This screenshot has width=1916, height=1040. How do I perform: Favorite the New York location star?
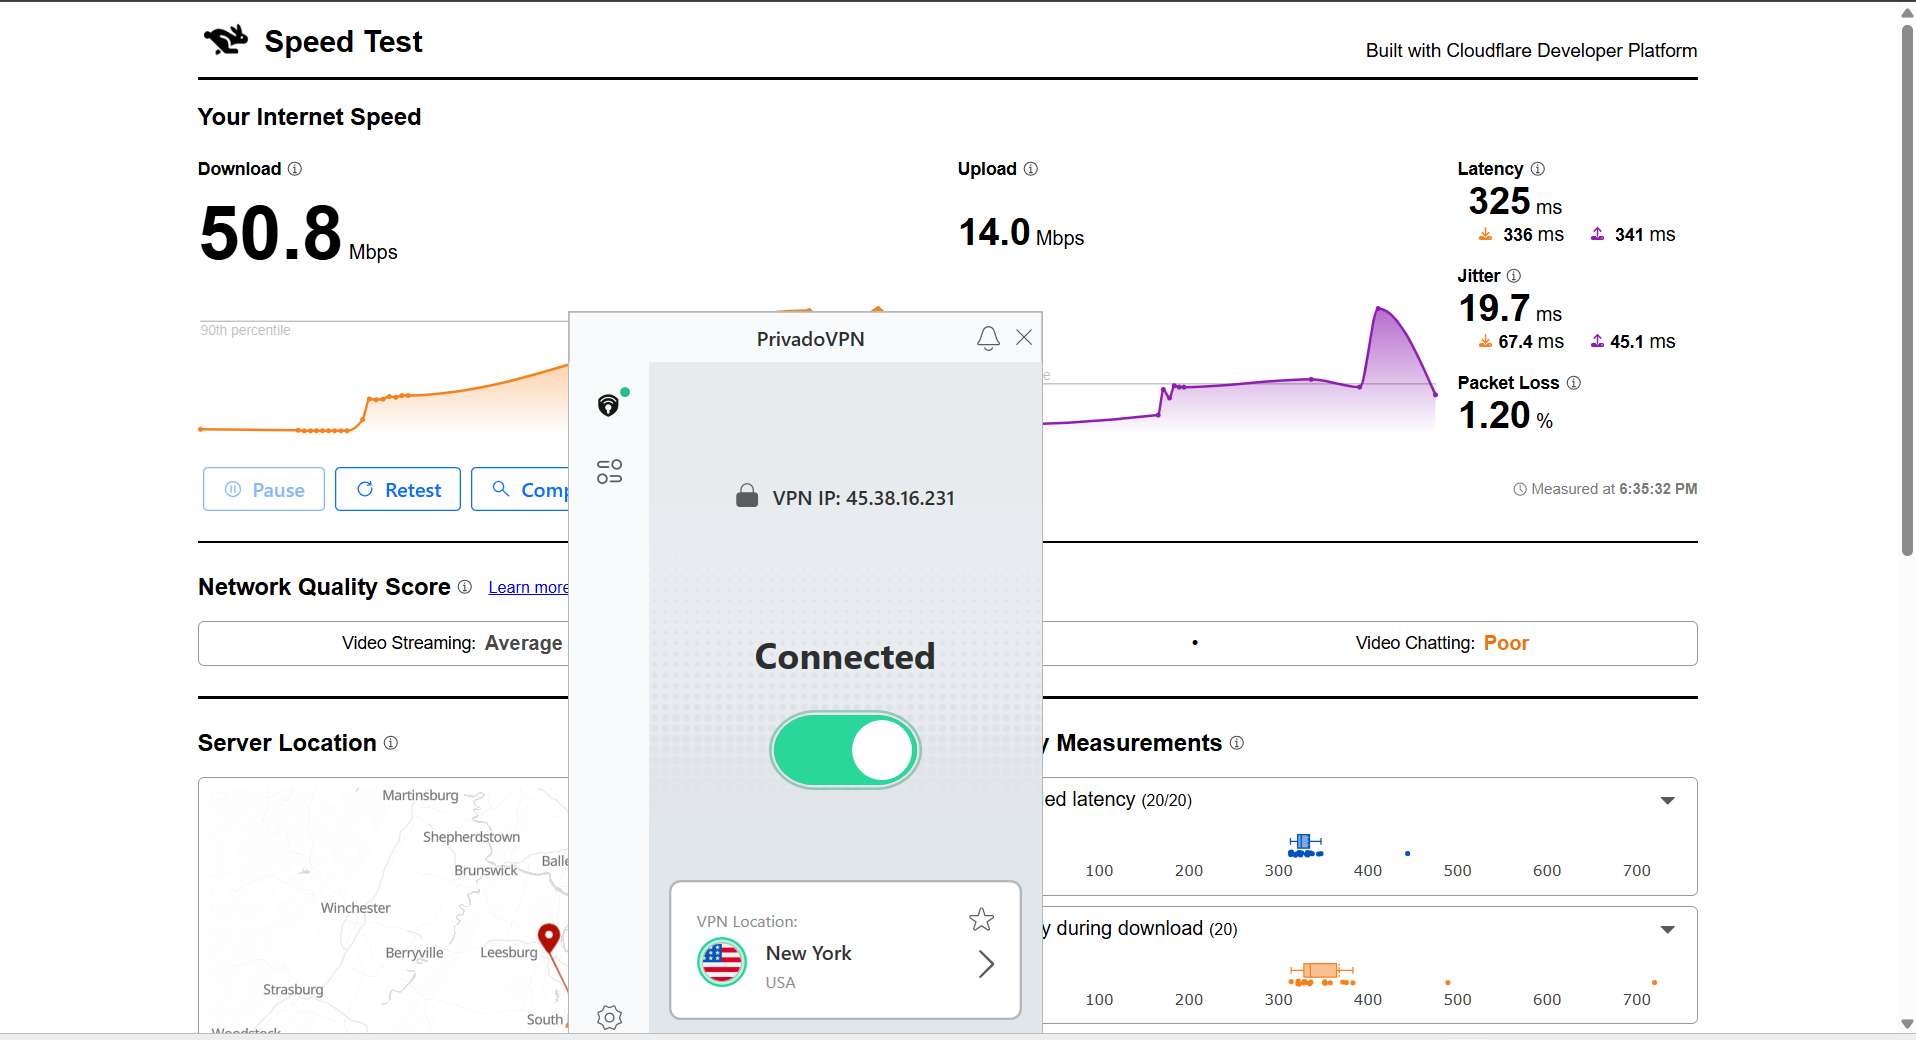[x=982, y=919]
